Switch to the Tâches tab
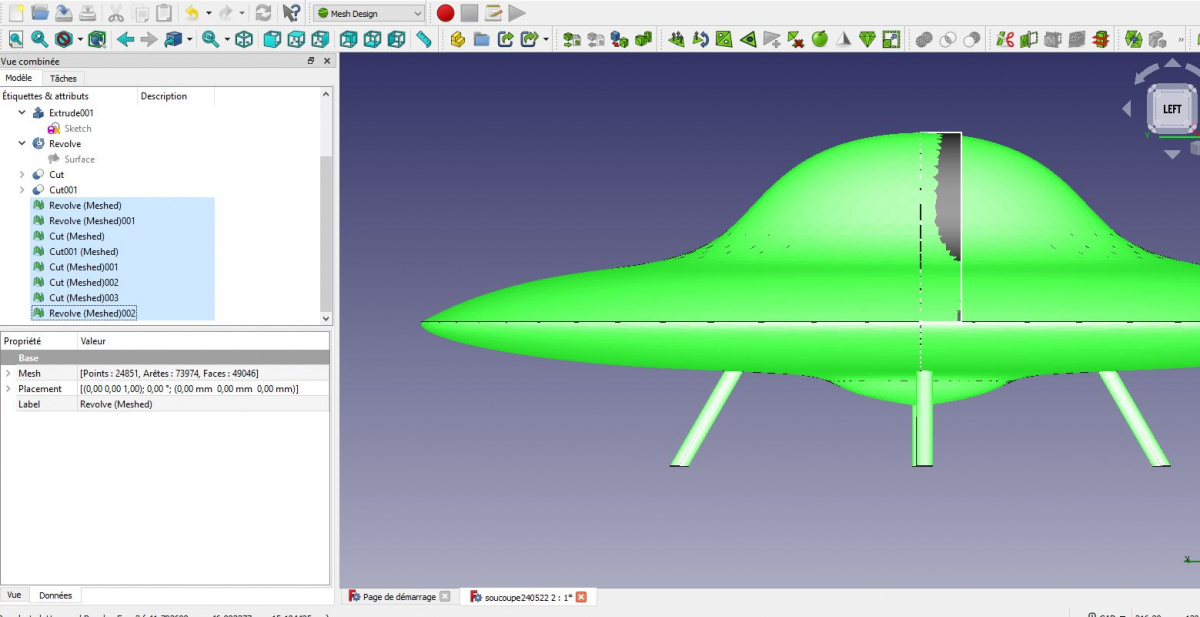 63,78
